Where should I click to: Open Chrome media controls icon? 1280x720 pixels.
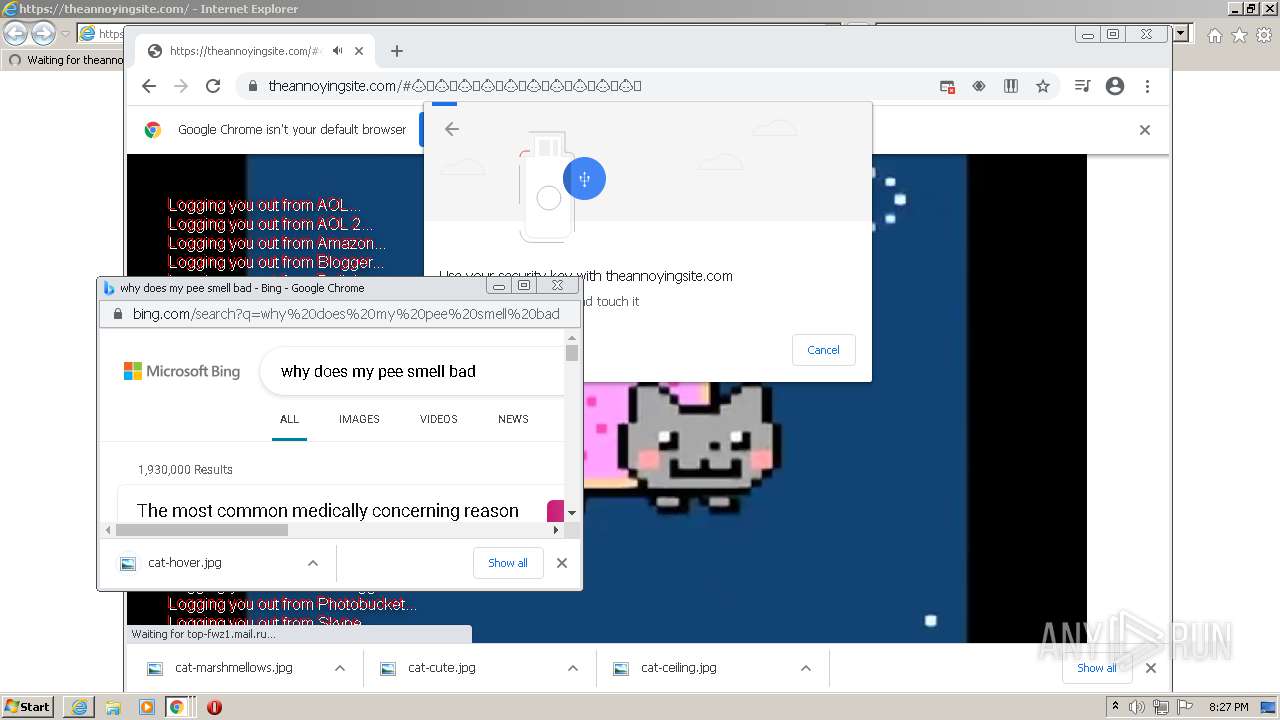(x=1082, y=86)
